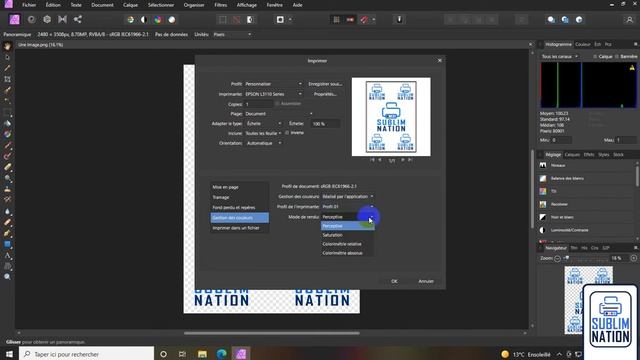Choose Colorimétrie absolue rendering mode

(x=347, y=253)
